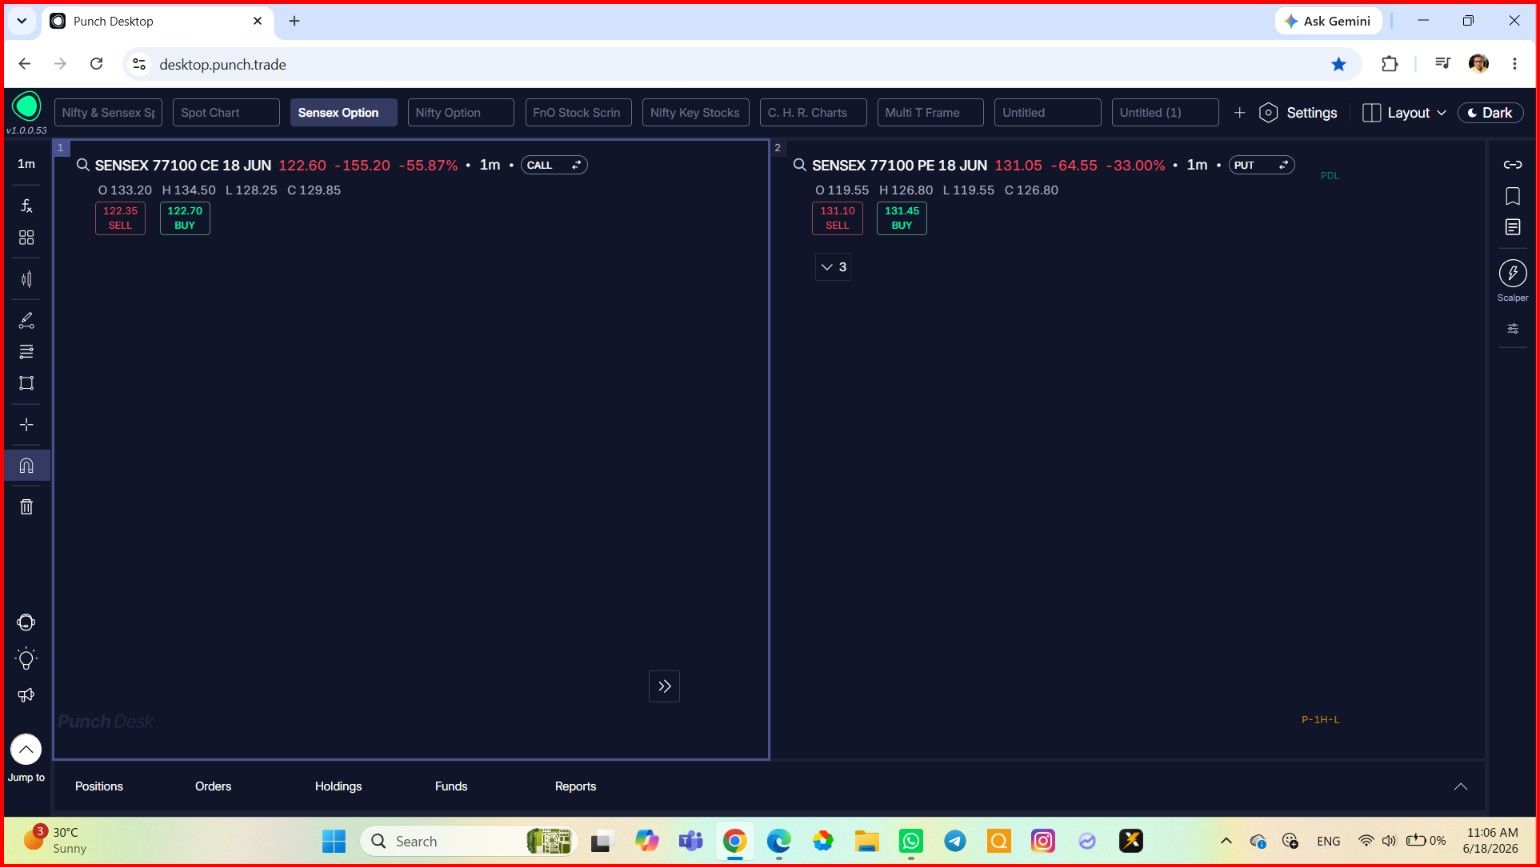Image resolution: width=1540 pixels, height=867 pixels.
Task: Open the left toolbar 1m timeframe selector
Action: (x=27, y=164)
